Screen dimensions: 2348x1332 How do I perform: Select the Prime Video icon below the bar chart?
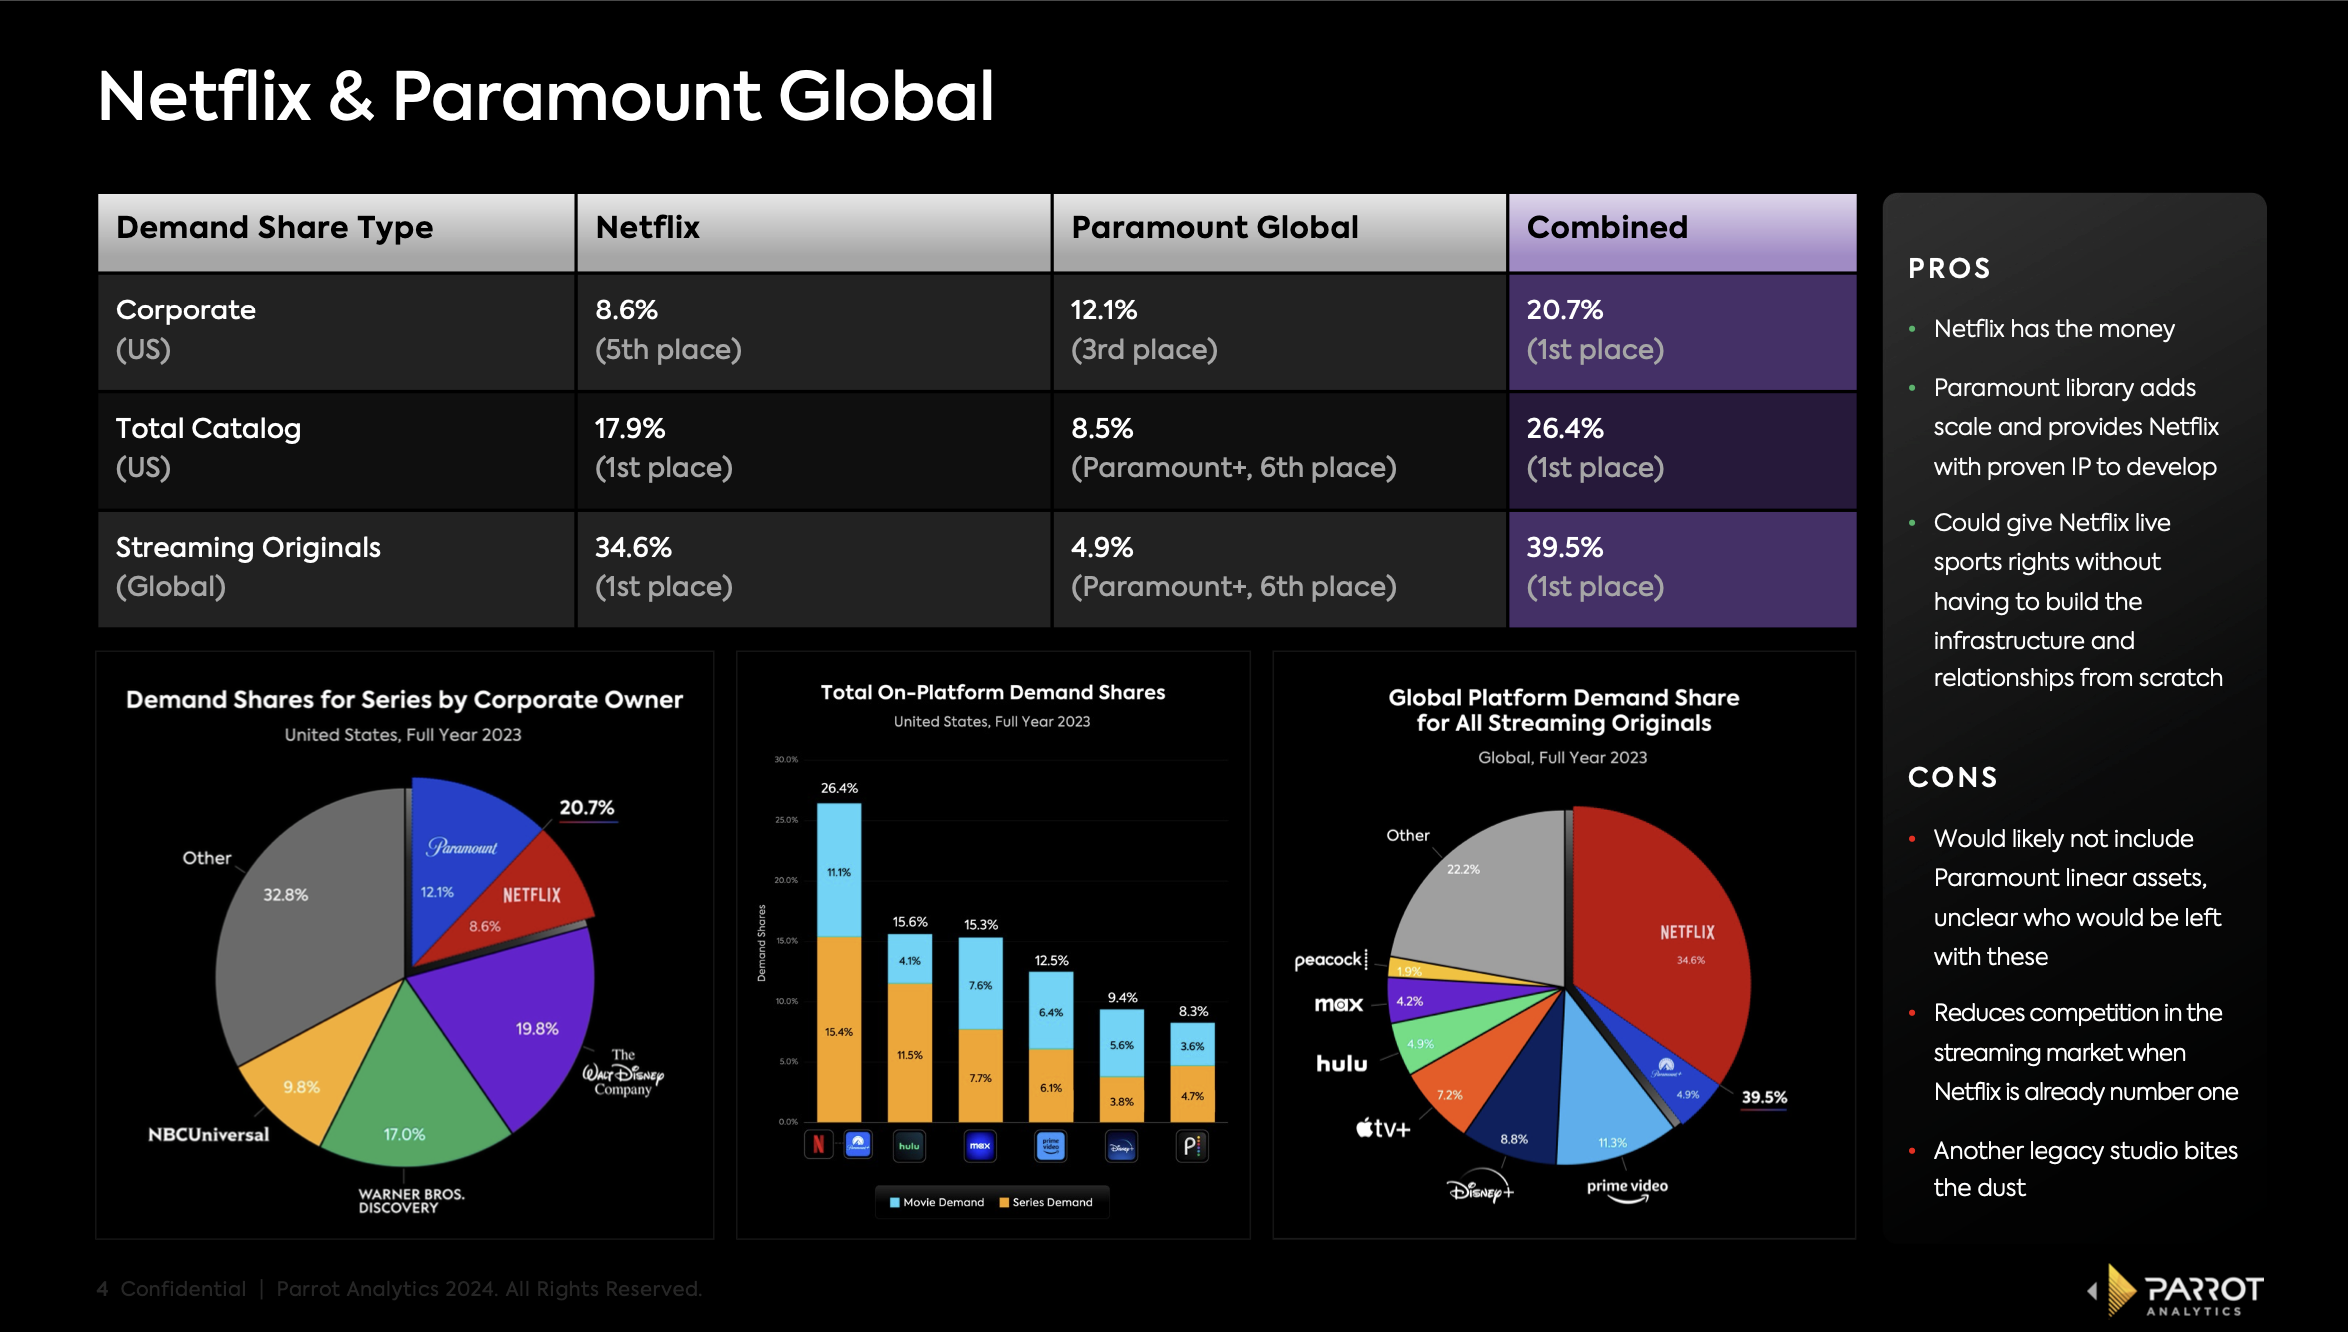[x=1050, y=1146]
